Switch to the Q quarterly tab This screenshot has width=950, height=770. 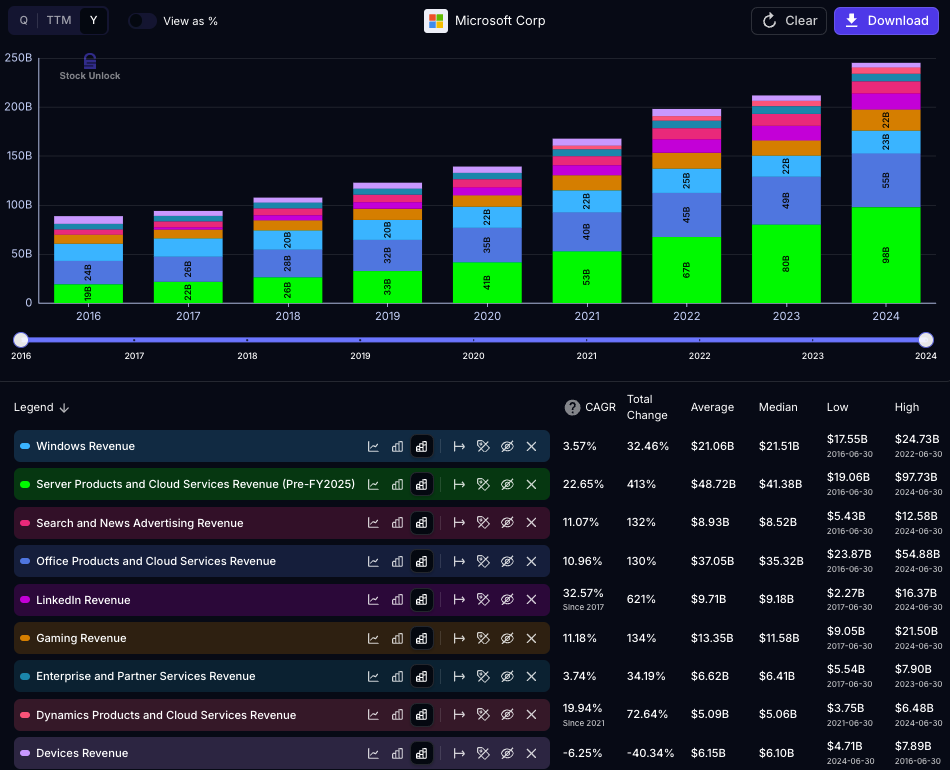pyautogui.click(x=24, y=21)
